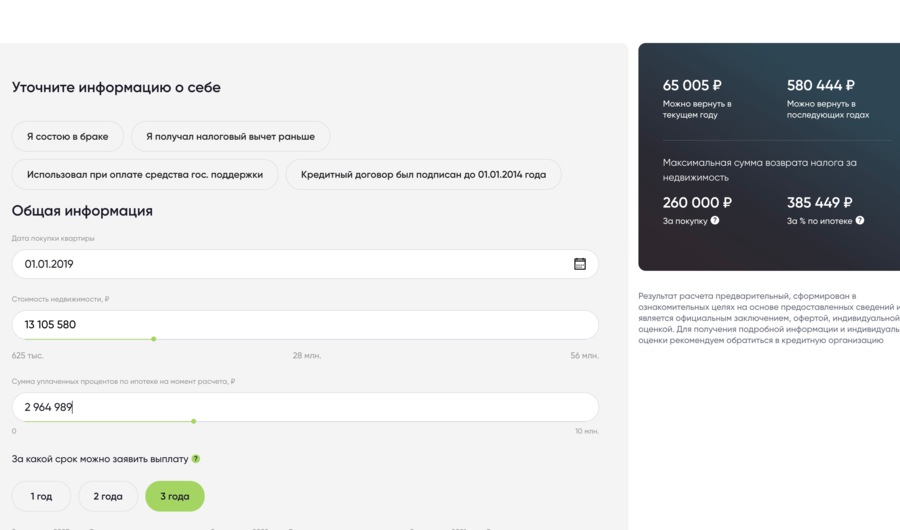Image resolution: width=900 pixels, height=530 pixels.
Task: Open the calendar date picker icon
Action: pos(580,264)
